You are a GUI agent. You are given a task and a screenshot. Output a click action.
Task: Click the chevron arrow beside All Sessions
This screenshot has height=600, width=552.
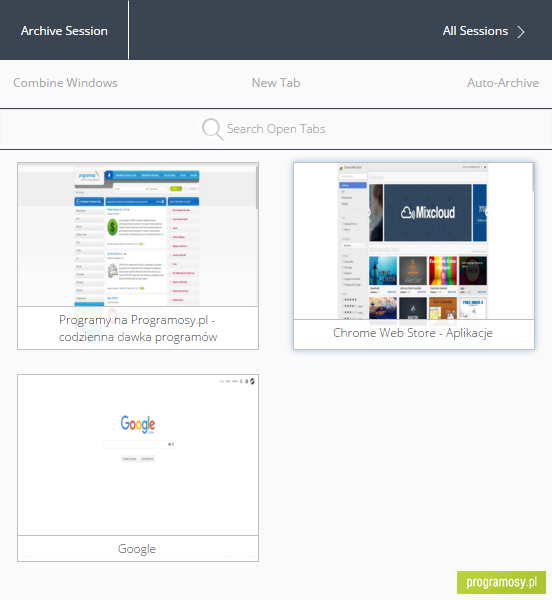521,32
